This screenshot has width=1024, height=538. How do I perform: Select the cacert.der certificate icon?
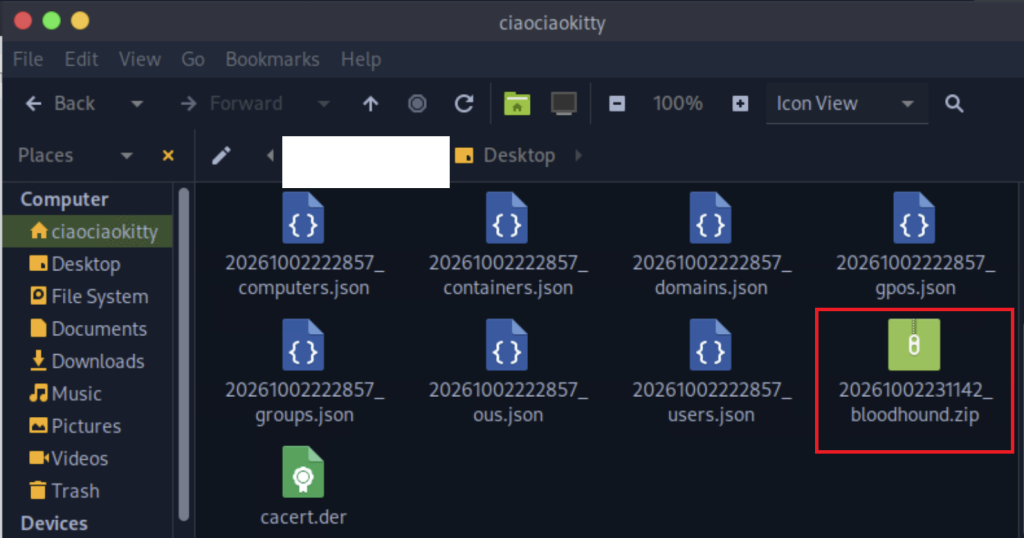(x=303, y=472)
